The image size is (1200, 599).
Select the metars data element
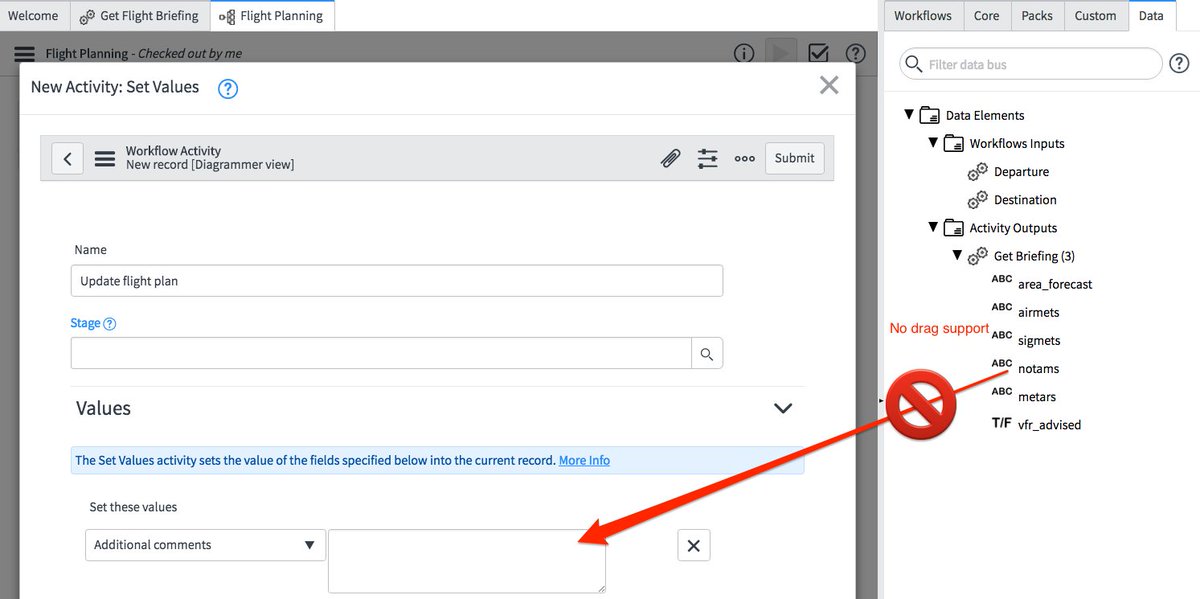click(1037, 396)
